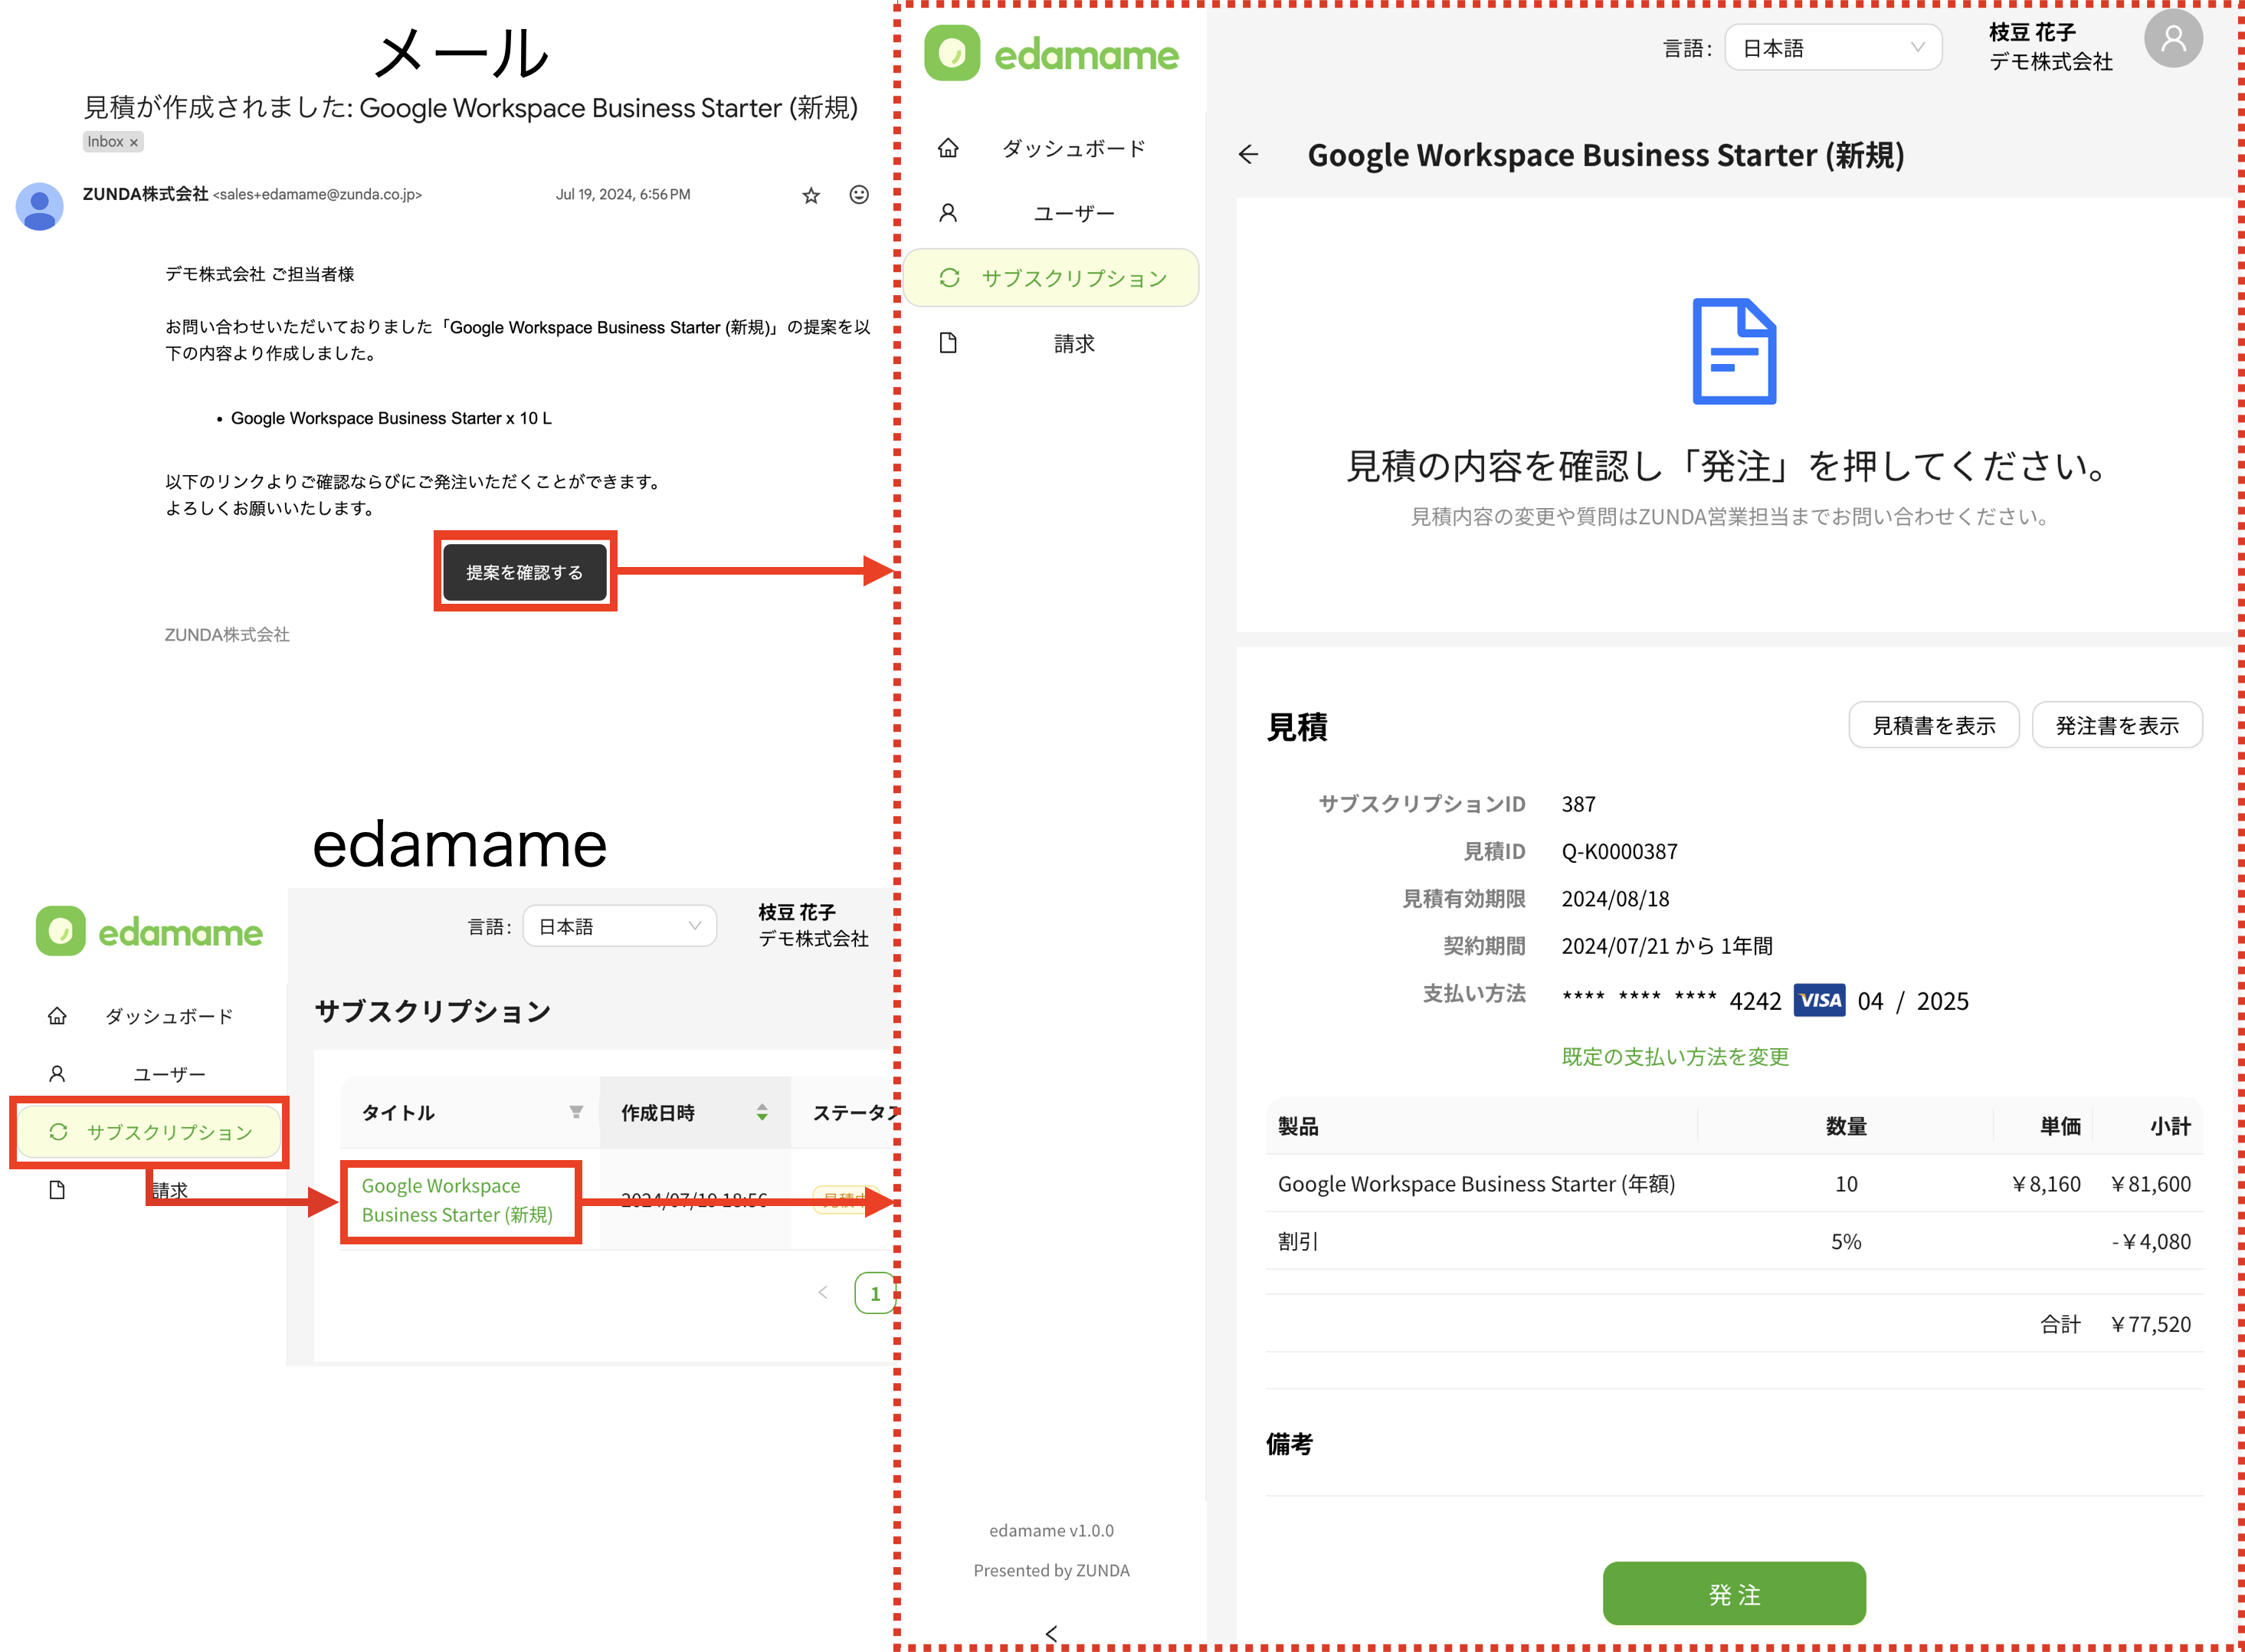Open ユーザー in the right panel sidebar
The image size is (2245, 1652).
click(x=1073, y=213)
